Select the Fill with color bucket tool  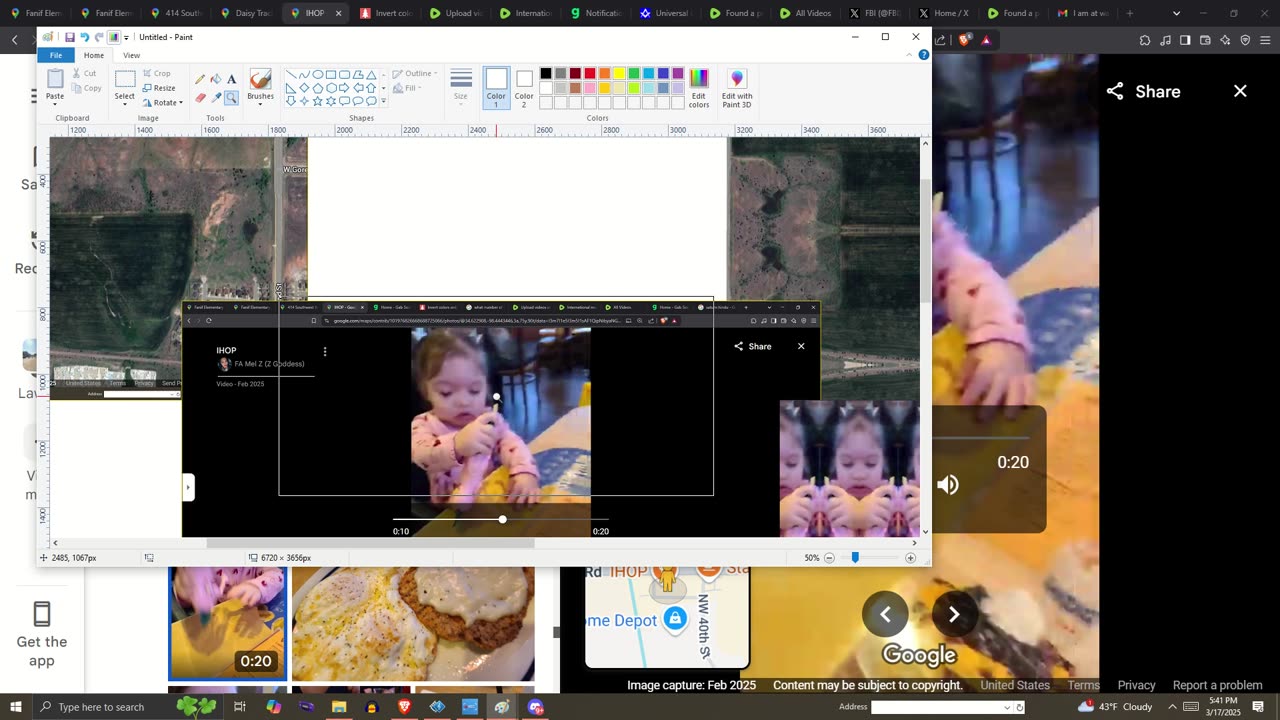pos(216,79)
